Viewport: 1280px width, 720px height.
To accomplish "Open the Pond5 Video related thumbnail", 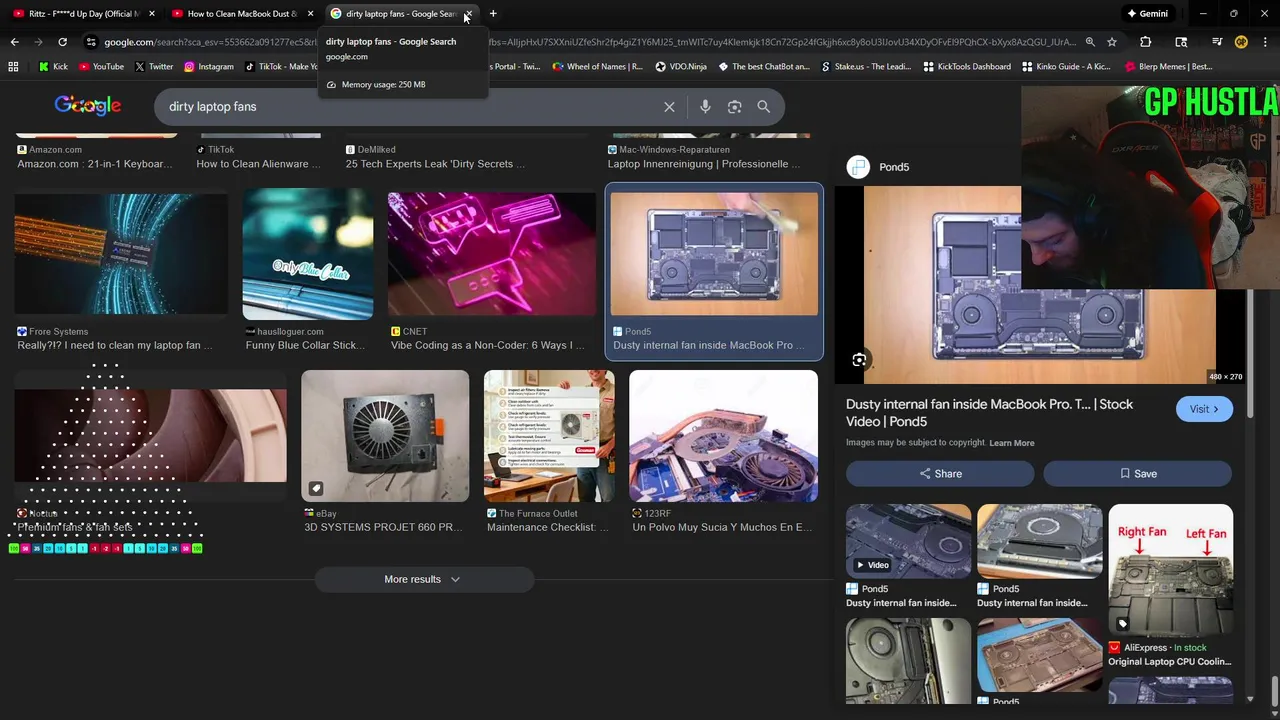I will tap(908, 541).
